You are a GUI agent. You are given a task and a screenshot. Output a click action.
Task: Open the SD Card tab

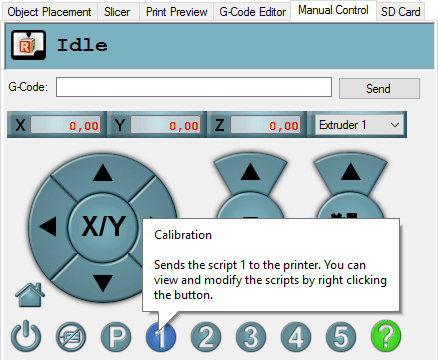400,12
